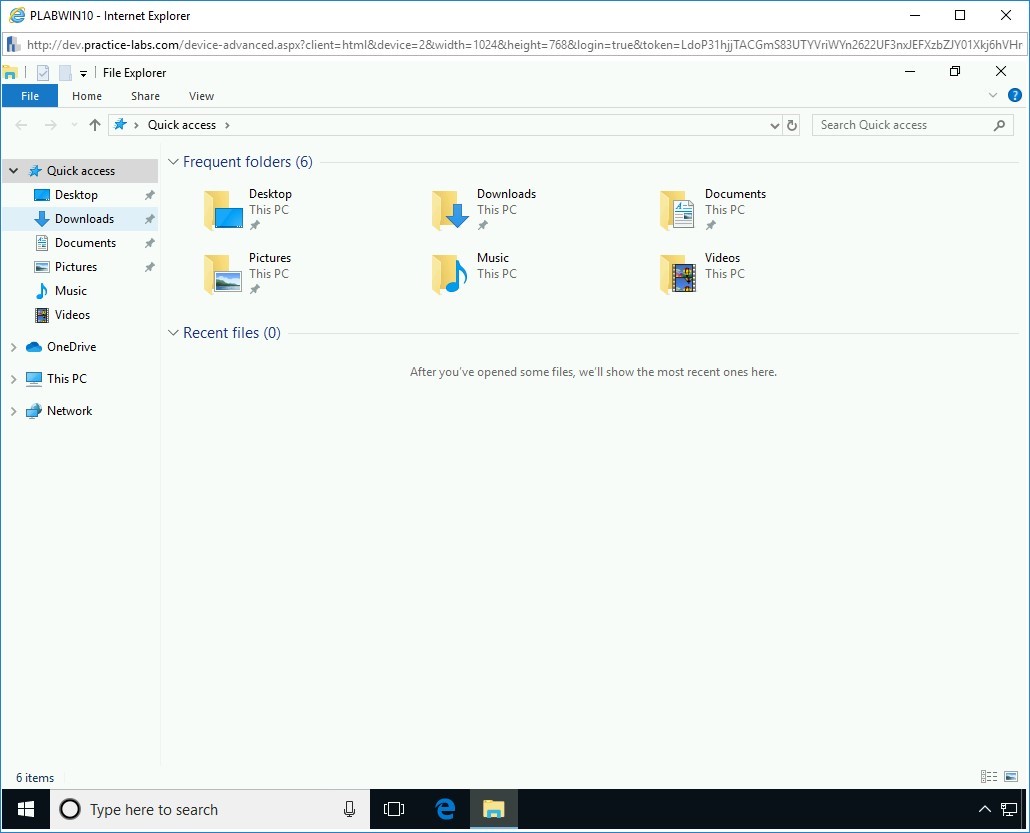The height and width of the screenshot is (833, 1030).
Task: Unpin Pictures from Quick access
Action: click(x=148, y=266)
